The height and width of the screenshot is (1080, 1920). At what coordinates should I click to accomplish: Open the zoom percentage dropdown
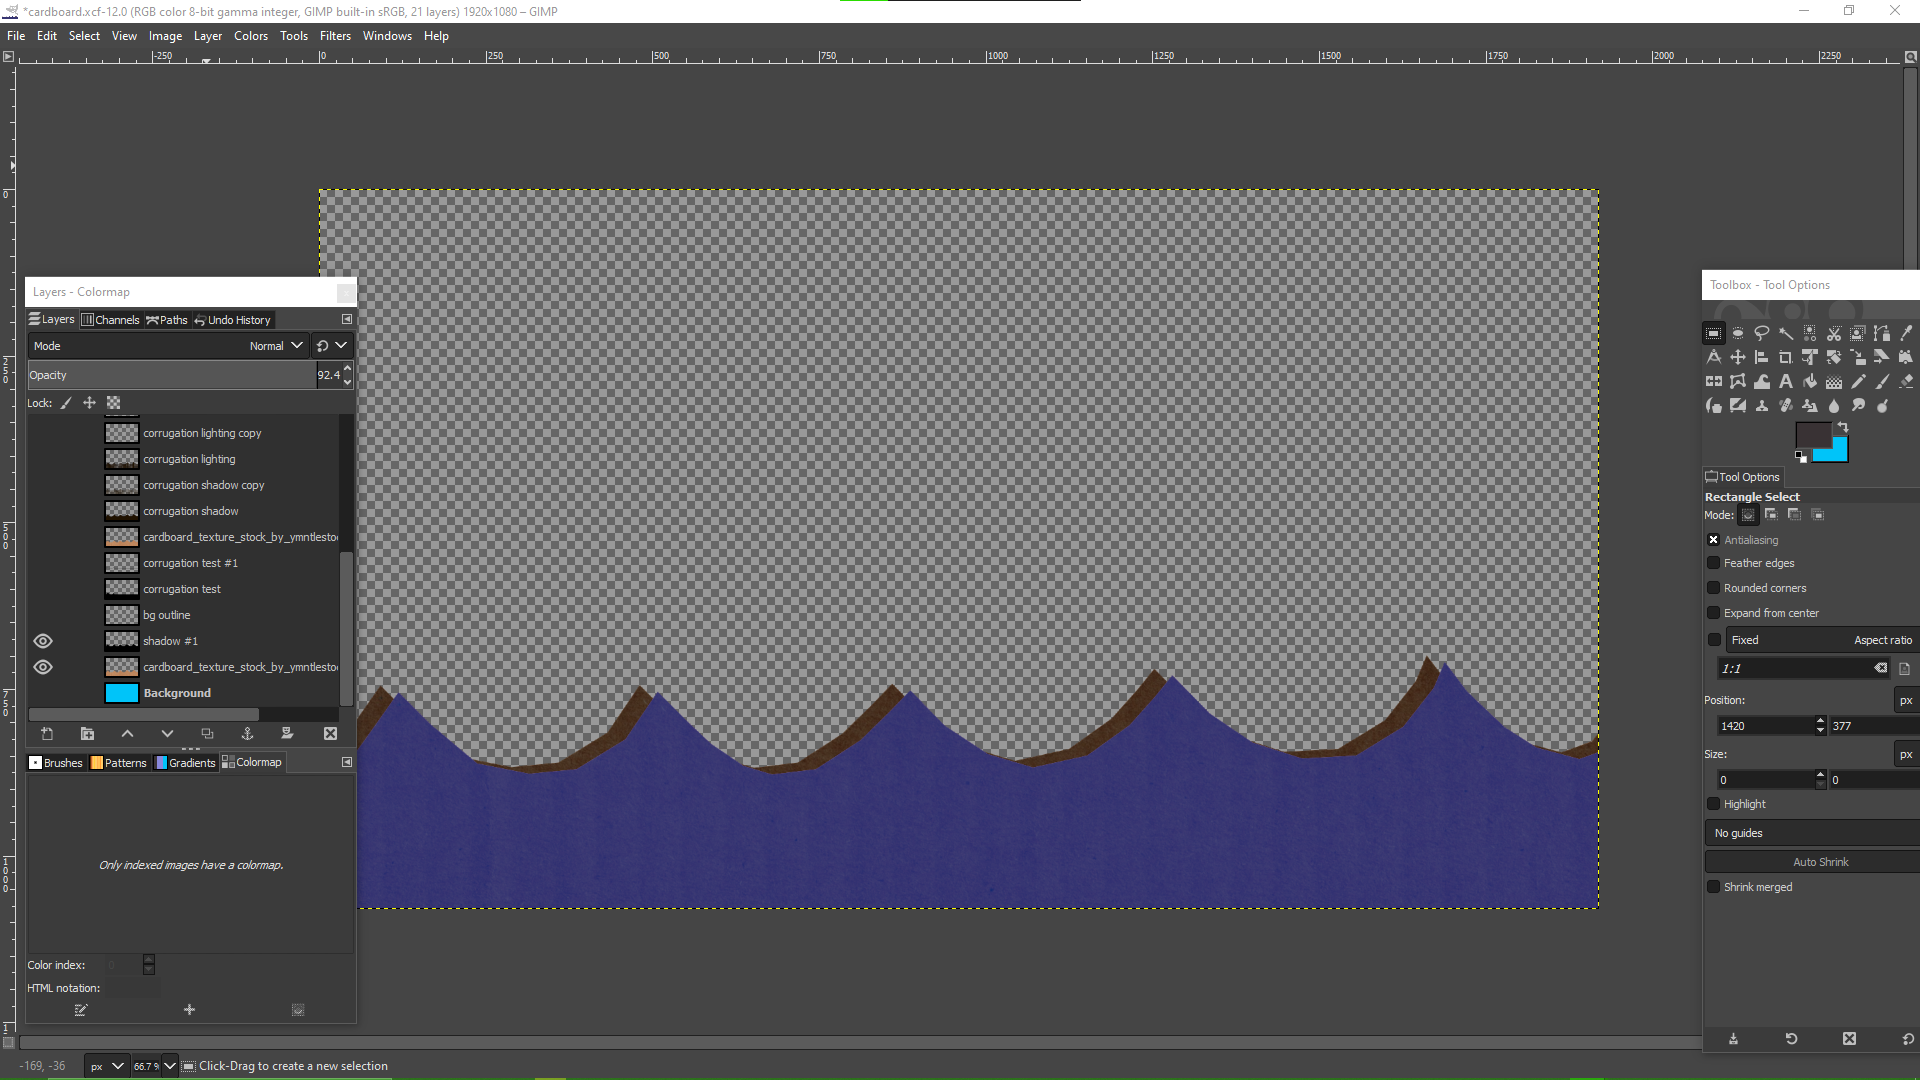point(169,1066)
